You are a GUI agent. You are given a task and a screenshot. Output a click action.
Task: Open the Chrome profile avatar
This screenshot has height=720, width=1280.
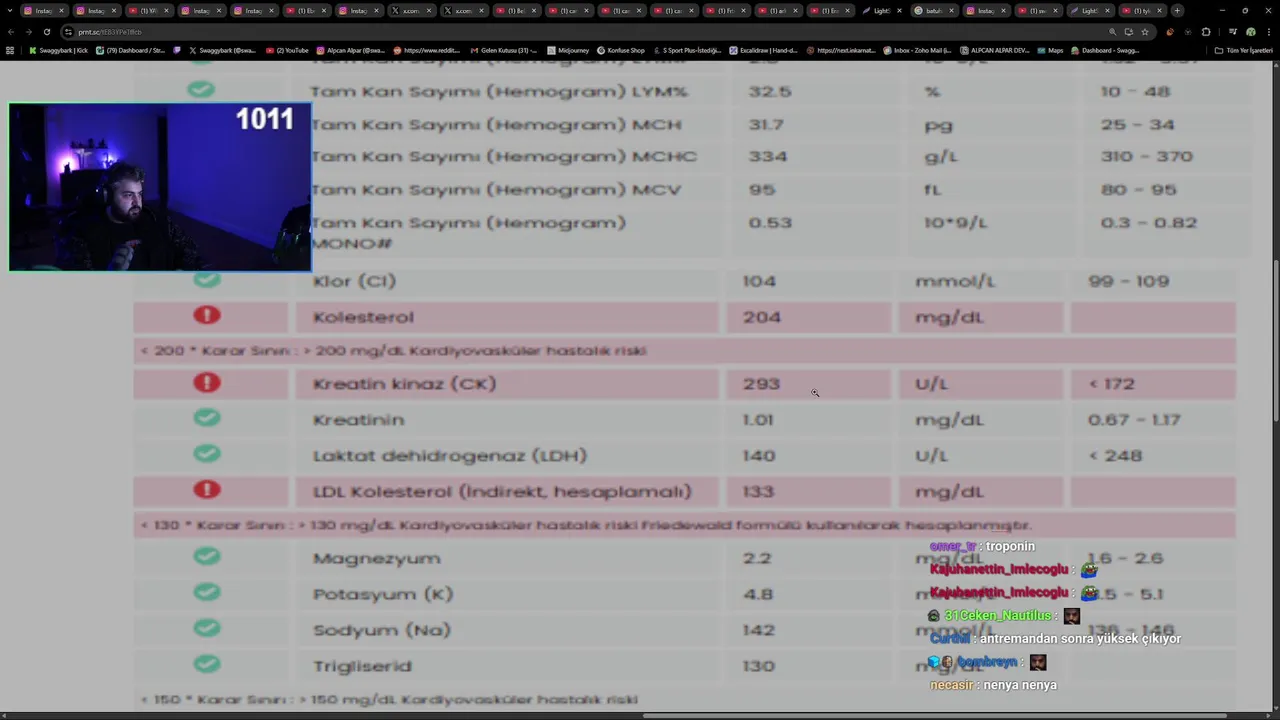pos(1250,31)
